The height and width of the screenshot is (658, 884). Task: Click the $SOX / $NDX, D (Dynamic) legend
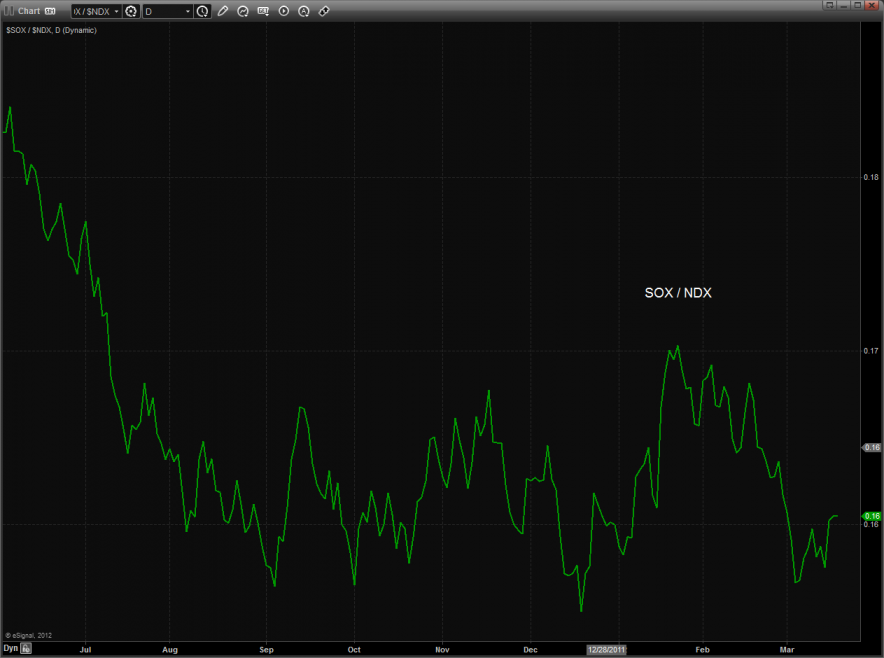click(50, 30)
